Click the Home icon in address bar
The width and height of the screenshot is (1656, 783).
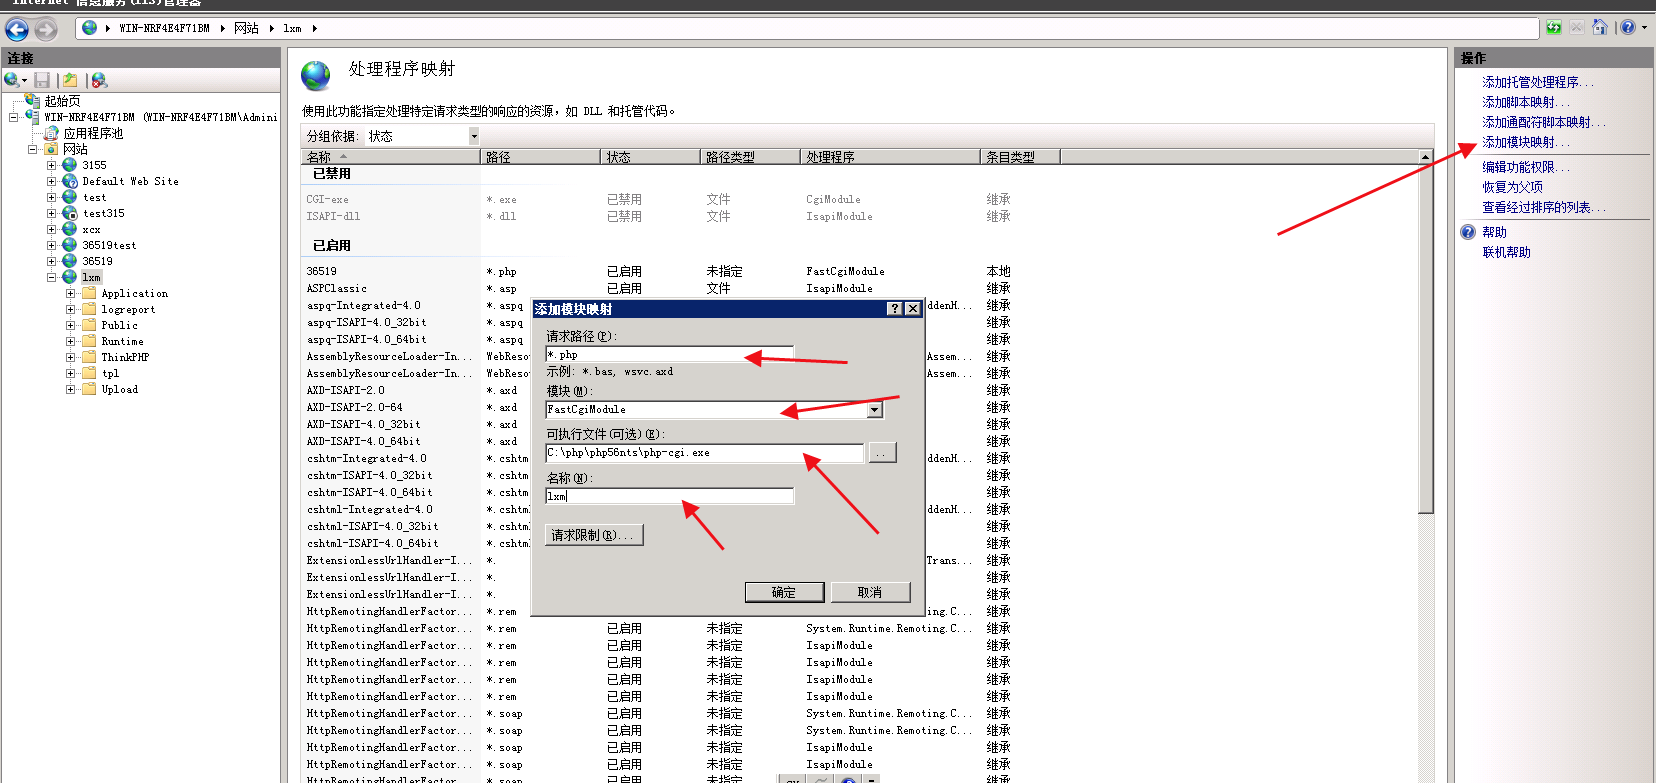[1599, 28]
